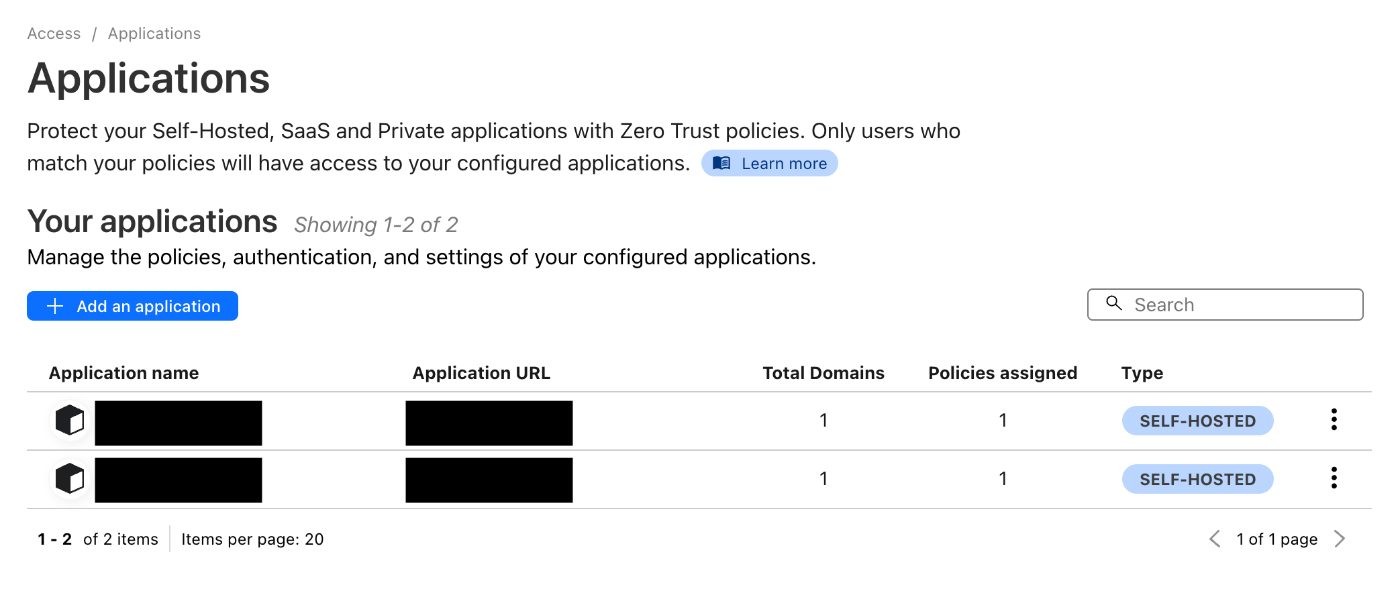Image resolution: width=1400 pixels, height=593 pixels.
Task: Click the magnifying glass search icon
Action: (1114, 304)
